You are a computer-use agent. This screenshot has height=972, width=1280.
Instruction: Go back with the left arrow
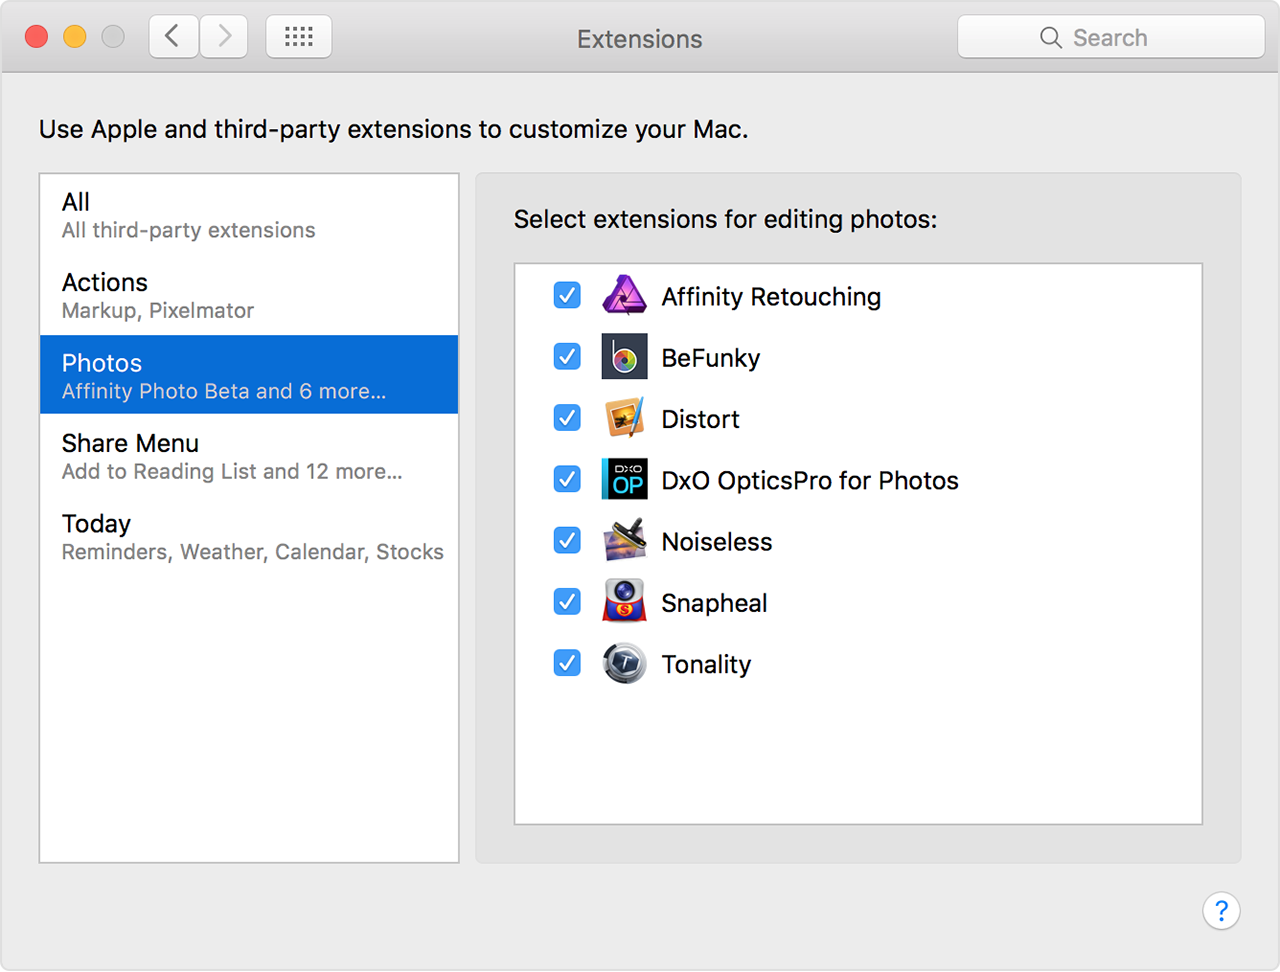[173, 37]
